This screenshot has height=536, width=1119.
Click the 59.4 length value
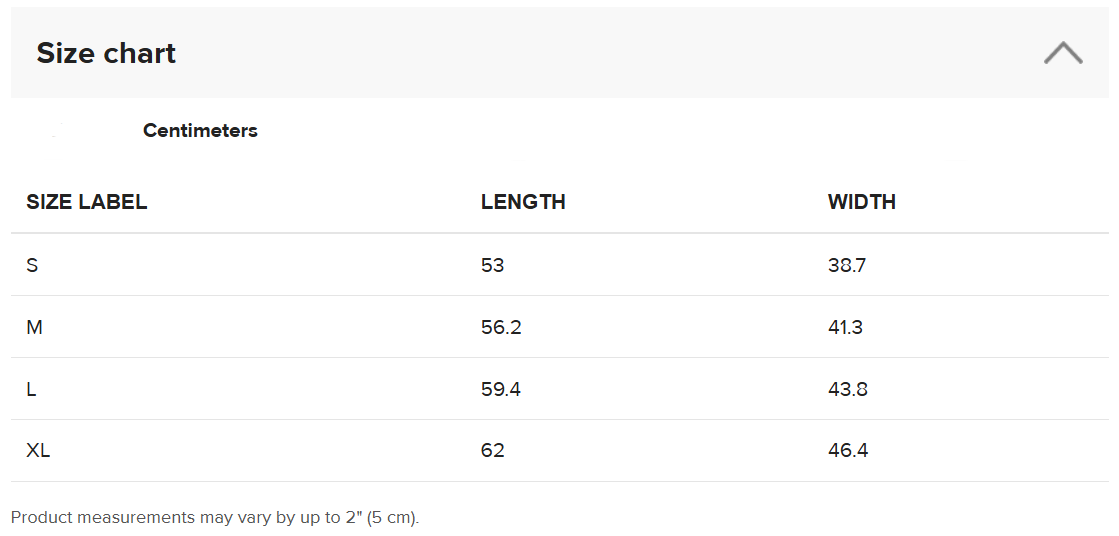[500, 389]
